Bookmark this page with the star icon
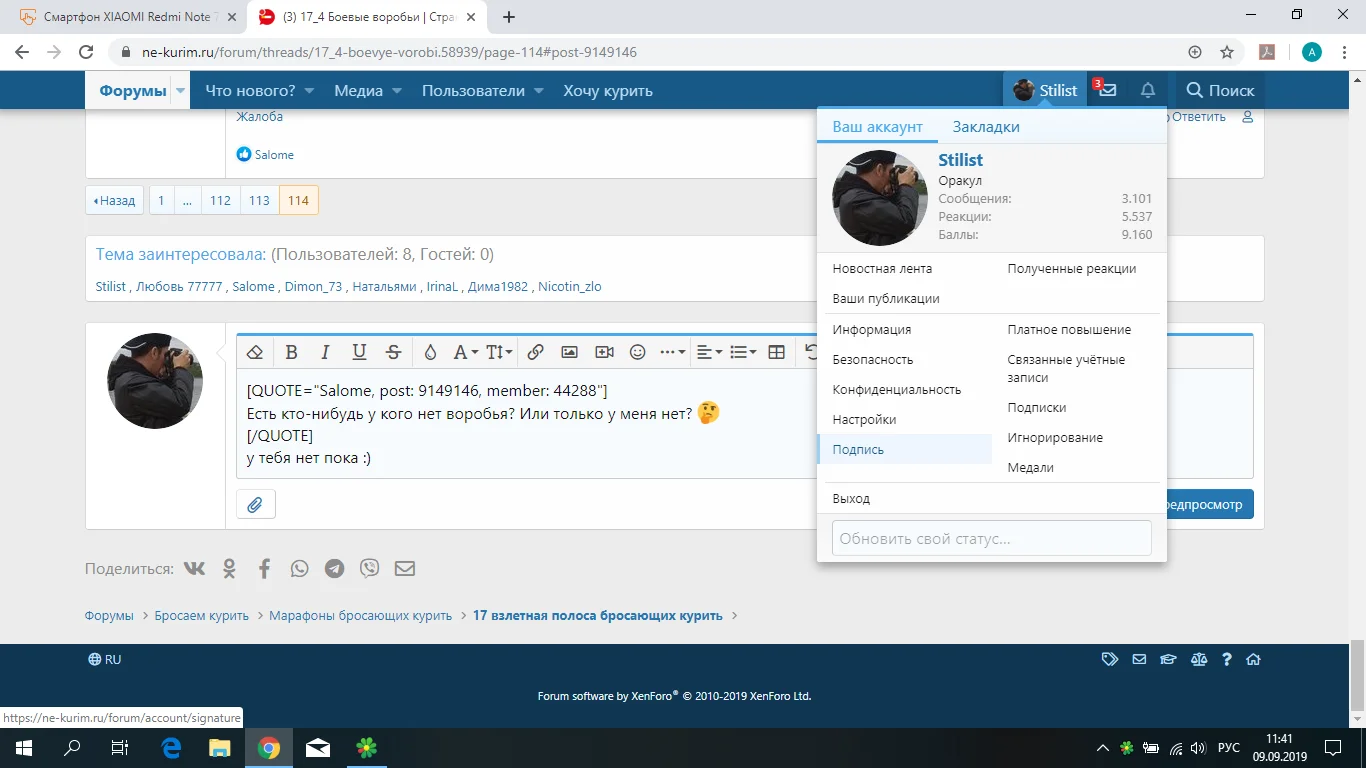Image resolution: width=1366 pixels, height=768 pixels. point(1227,52)
